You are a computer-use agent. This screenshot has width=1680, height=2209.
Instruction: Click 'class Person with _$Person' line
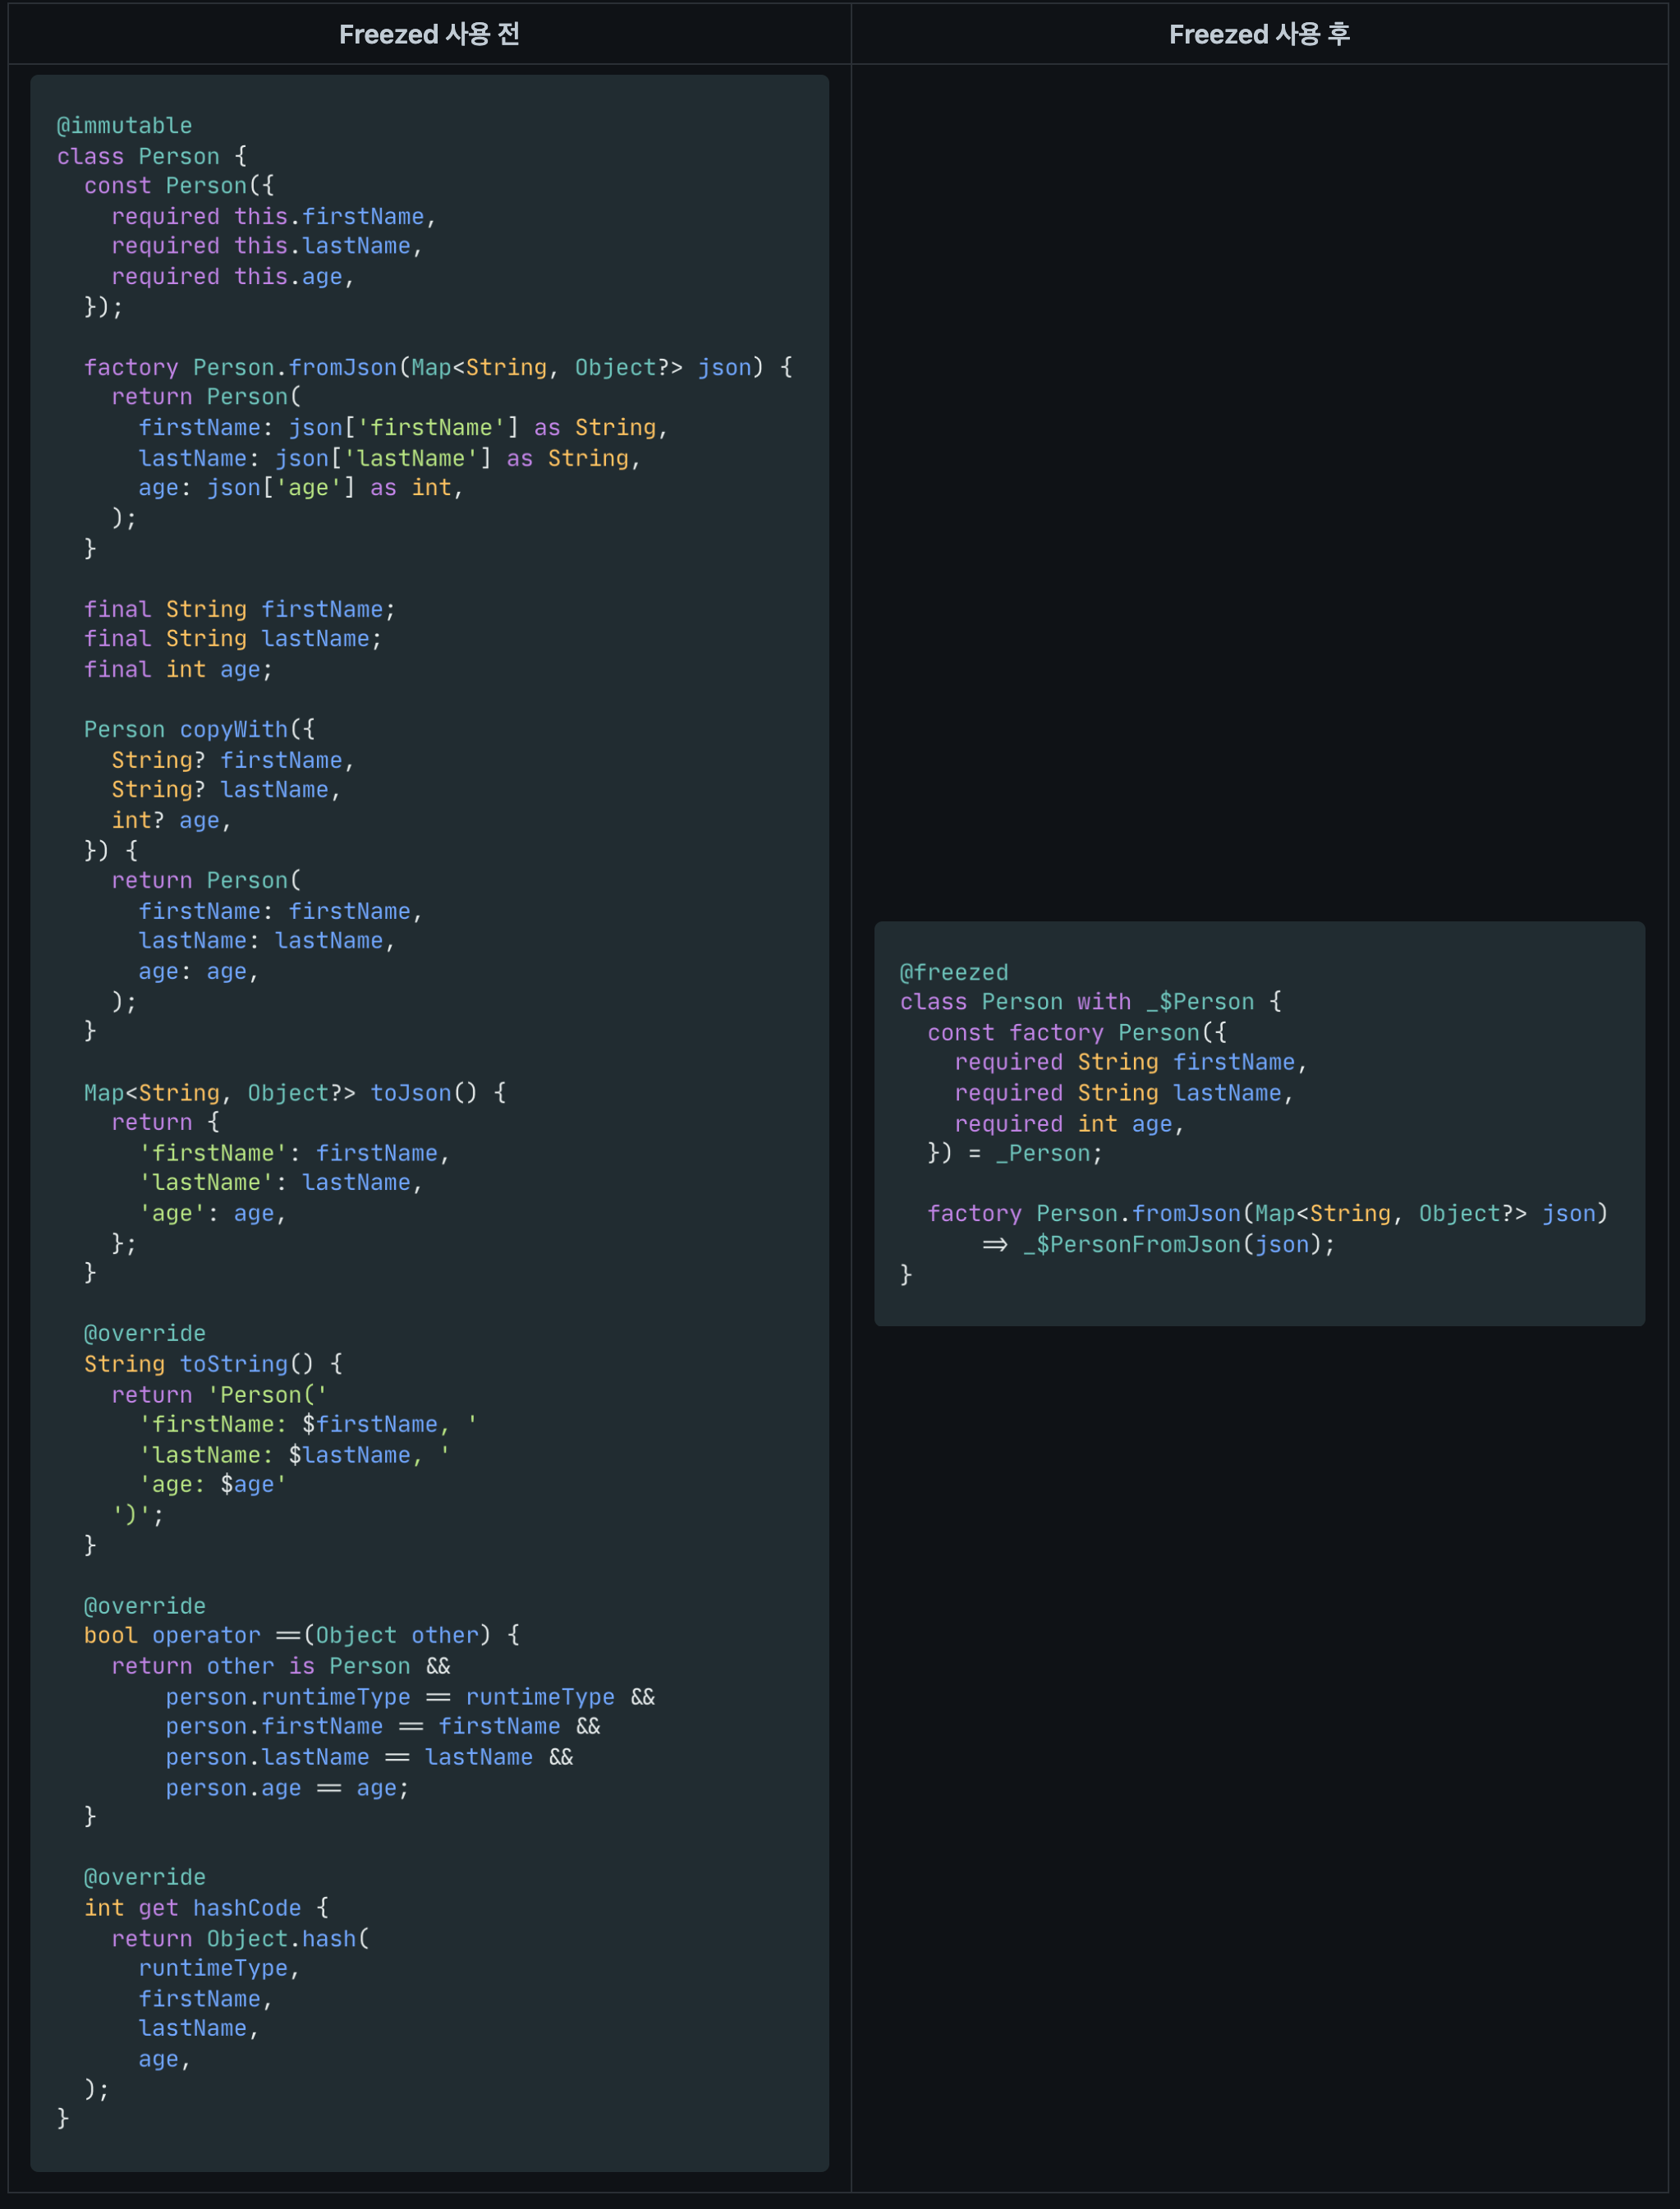(1089, 1002)
